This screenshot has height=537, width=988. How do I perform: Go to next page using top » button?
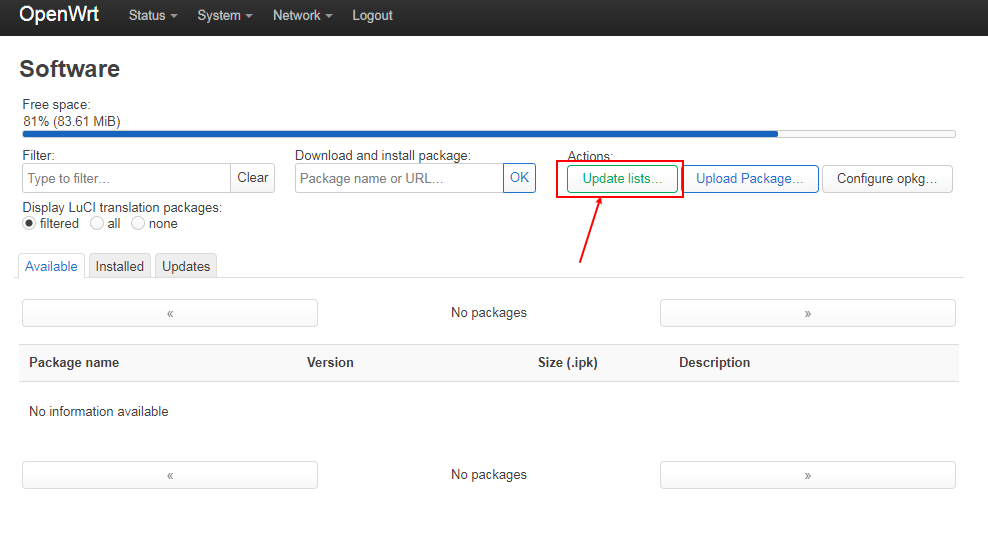[x=807, y=313]
